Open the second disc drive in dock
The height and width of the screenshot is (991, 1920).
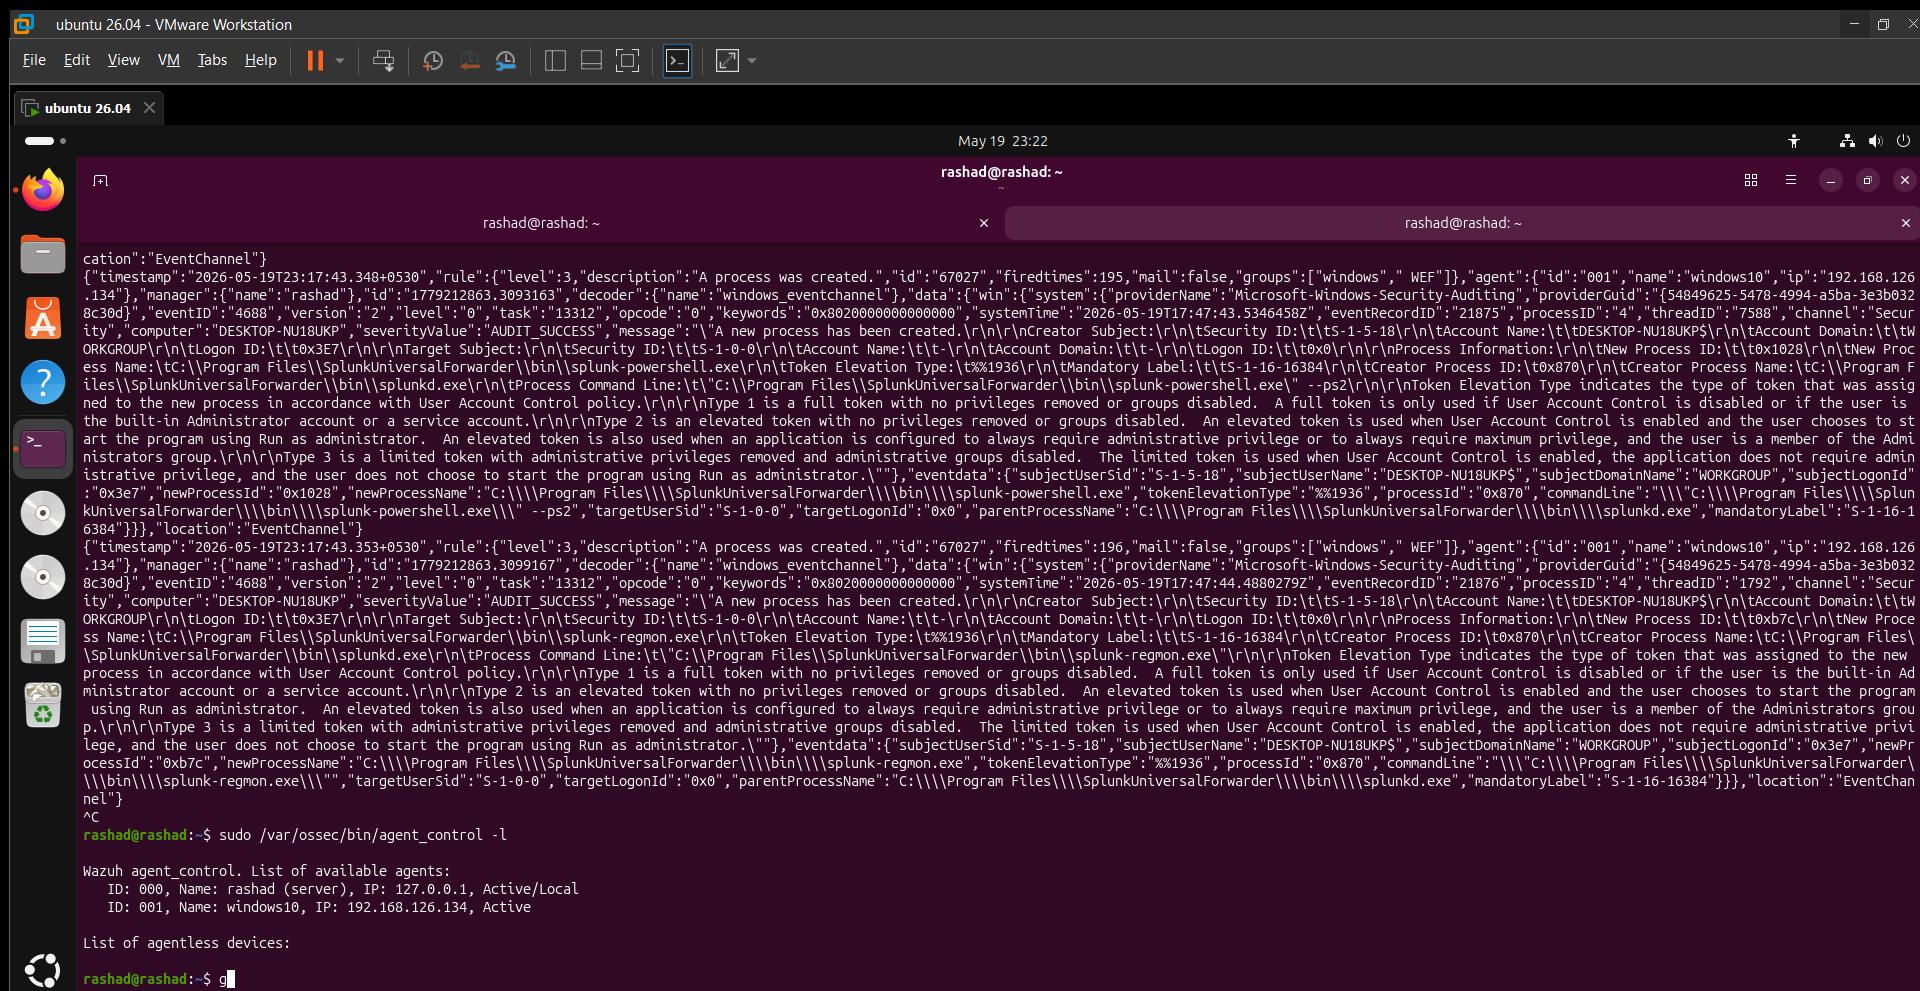click(43, 577)
